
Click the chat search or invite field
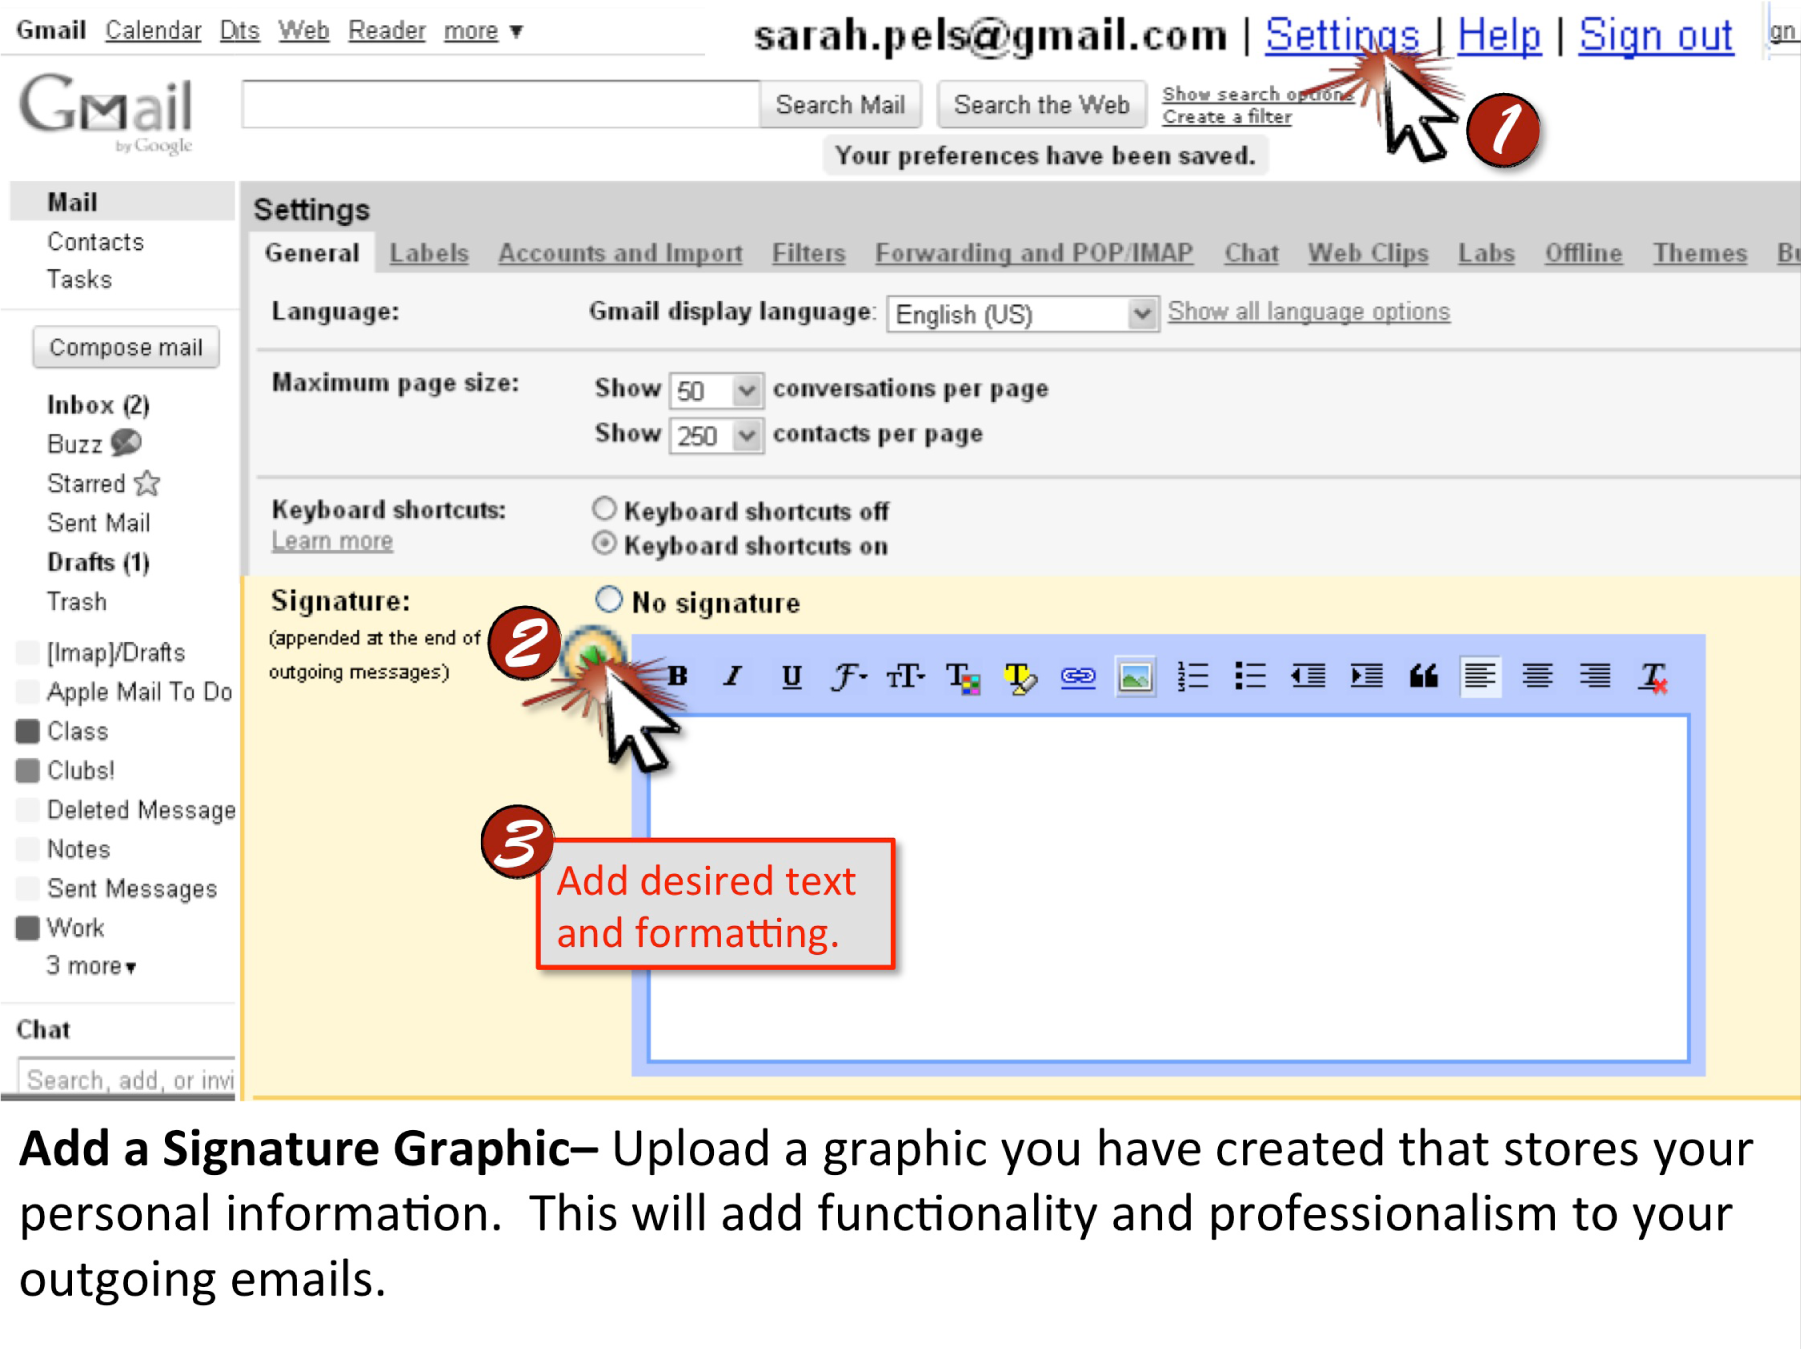pyautogui.click(x=127, y=1079)
